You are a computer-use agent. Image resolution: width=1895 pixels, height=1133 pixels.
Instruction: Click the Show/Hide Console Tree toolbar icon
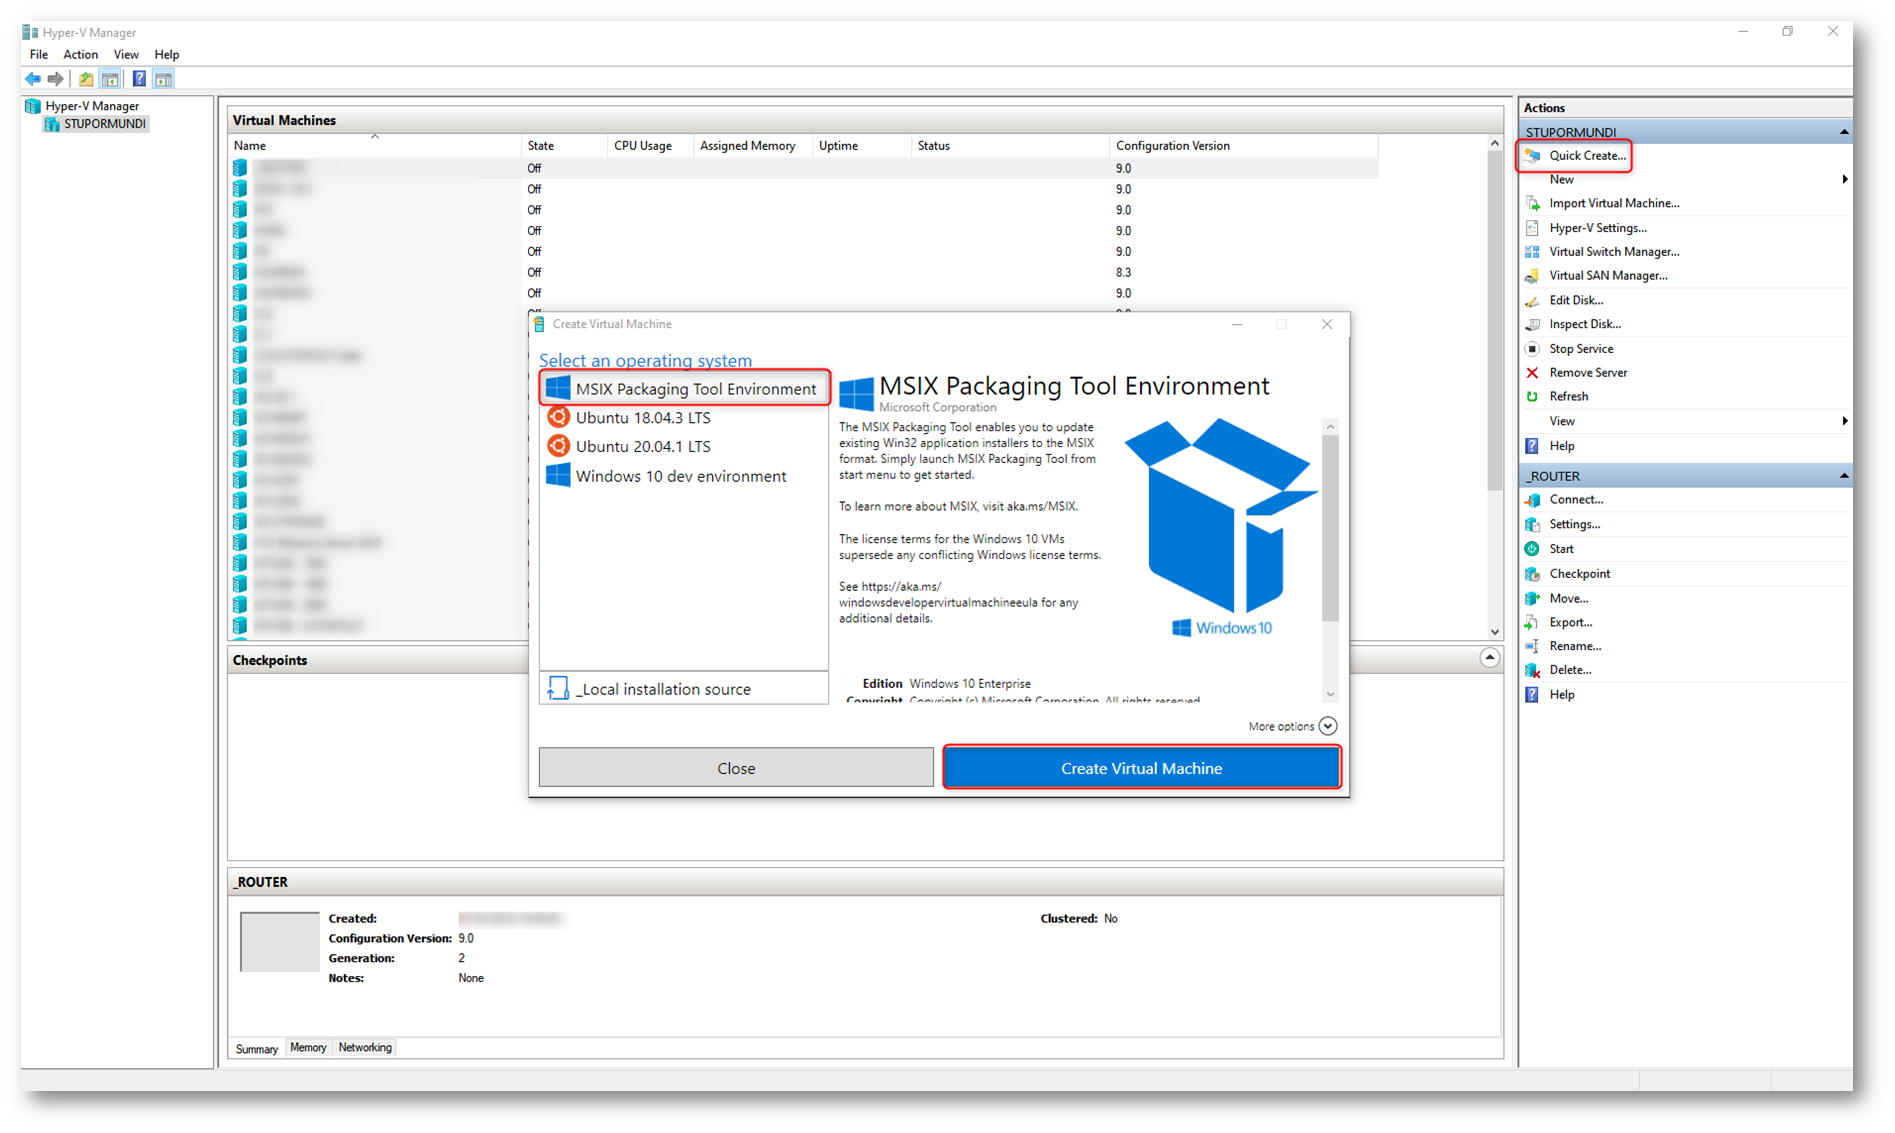[110, 79]
